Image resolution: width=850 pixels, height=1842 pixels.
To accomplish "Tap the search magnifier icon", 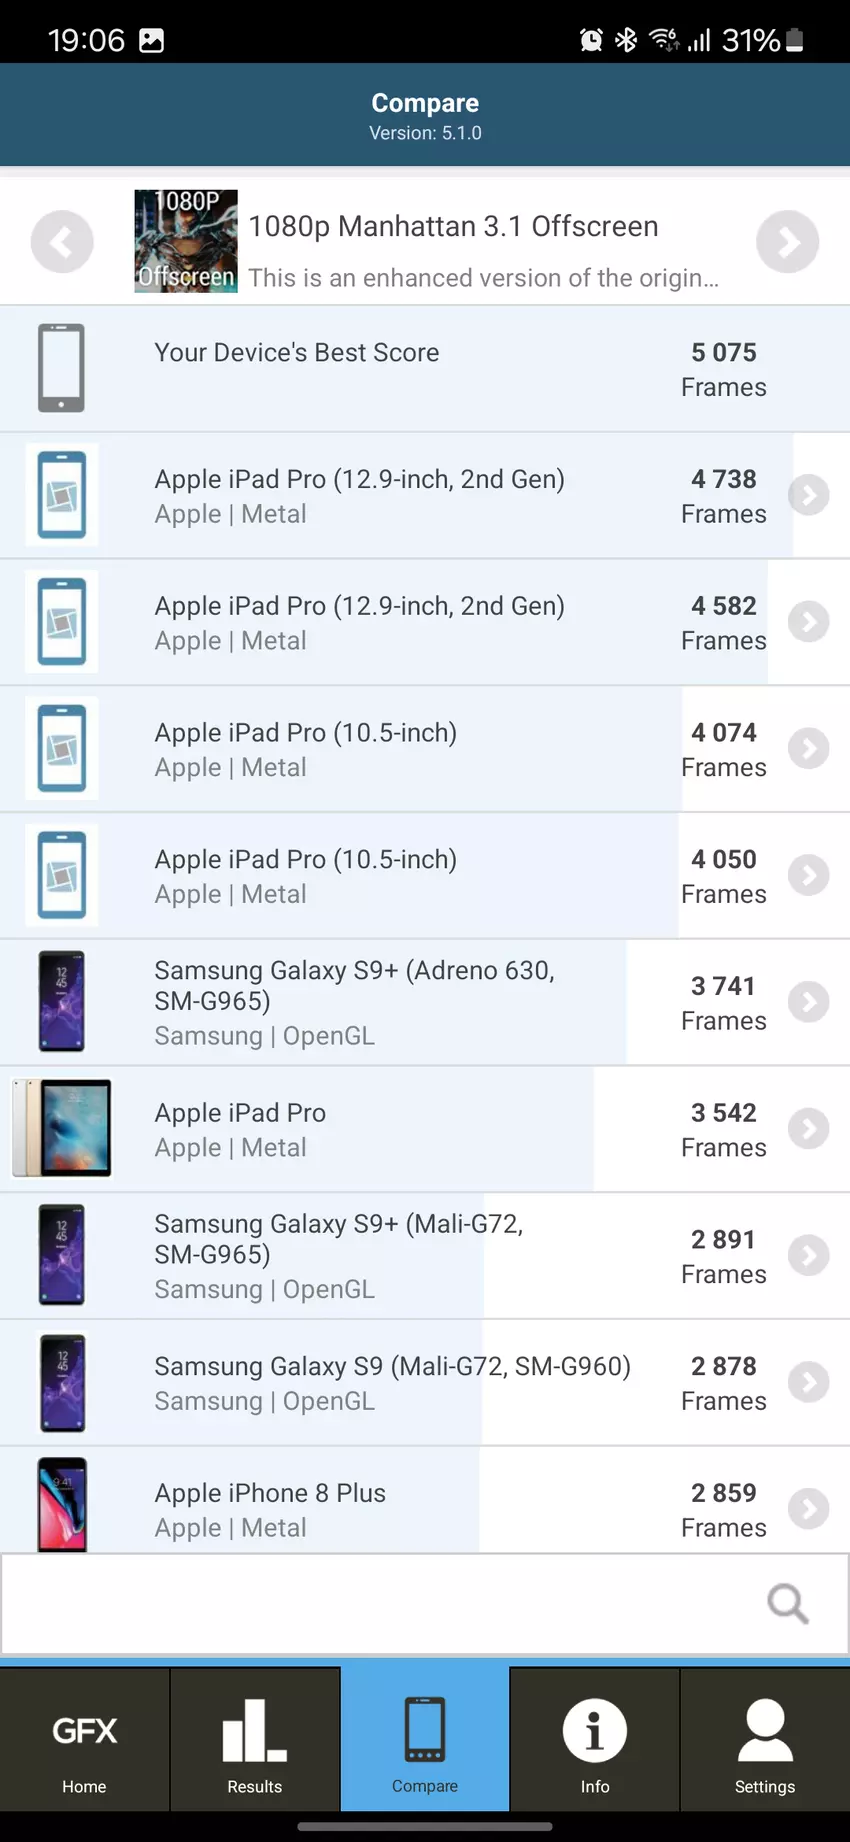I will coord(787,1603).
